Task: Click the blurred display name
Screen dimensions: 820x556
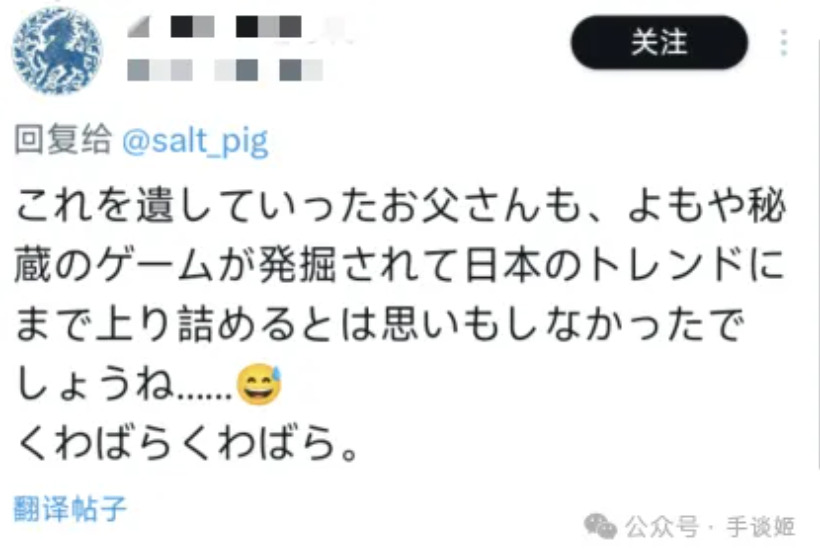Action: point(241,27)
